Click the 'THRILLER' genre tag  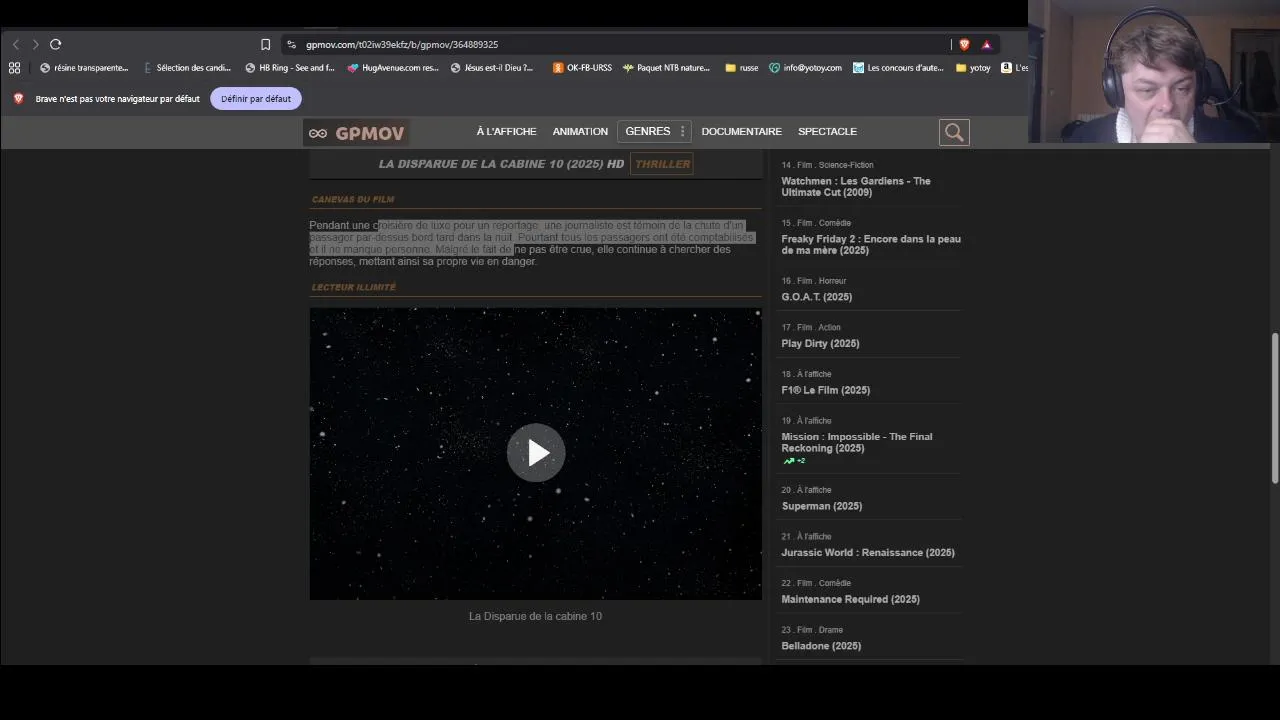click(x=662, y=164)
